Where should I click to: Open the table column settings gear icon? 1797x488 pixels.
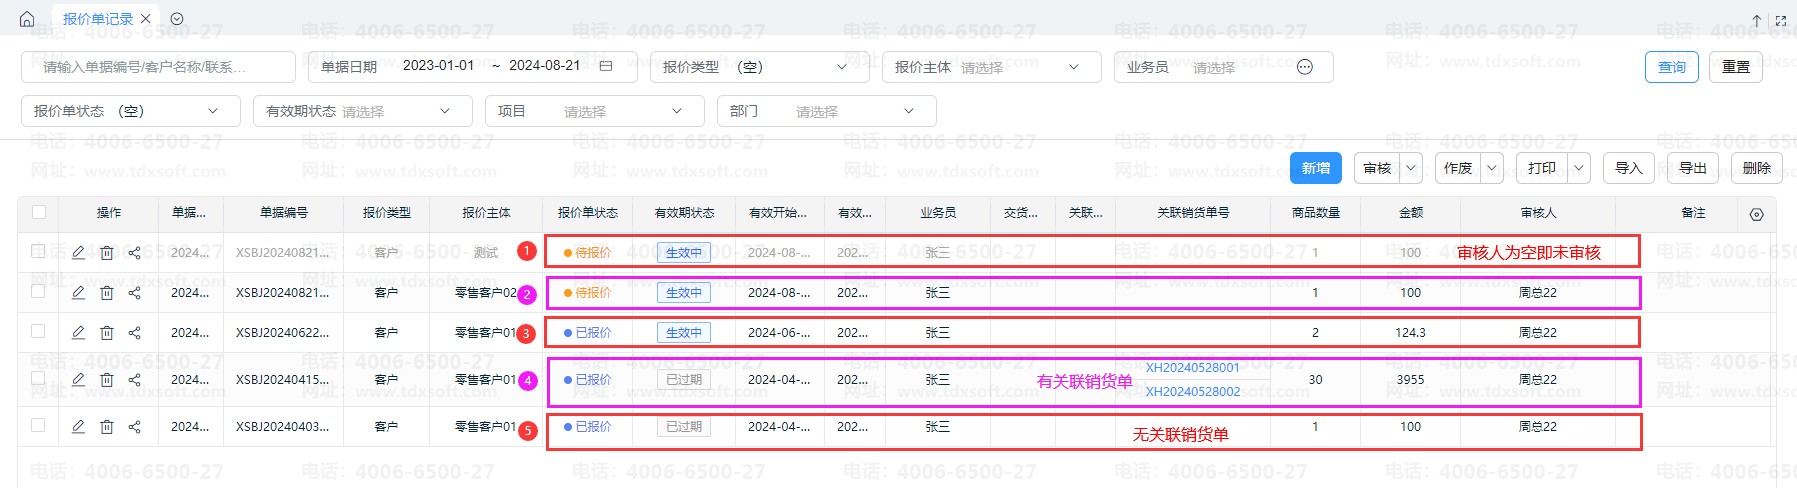1756,214
